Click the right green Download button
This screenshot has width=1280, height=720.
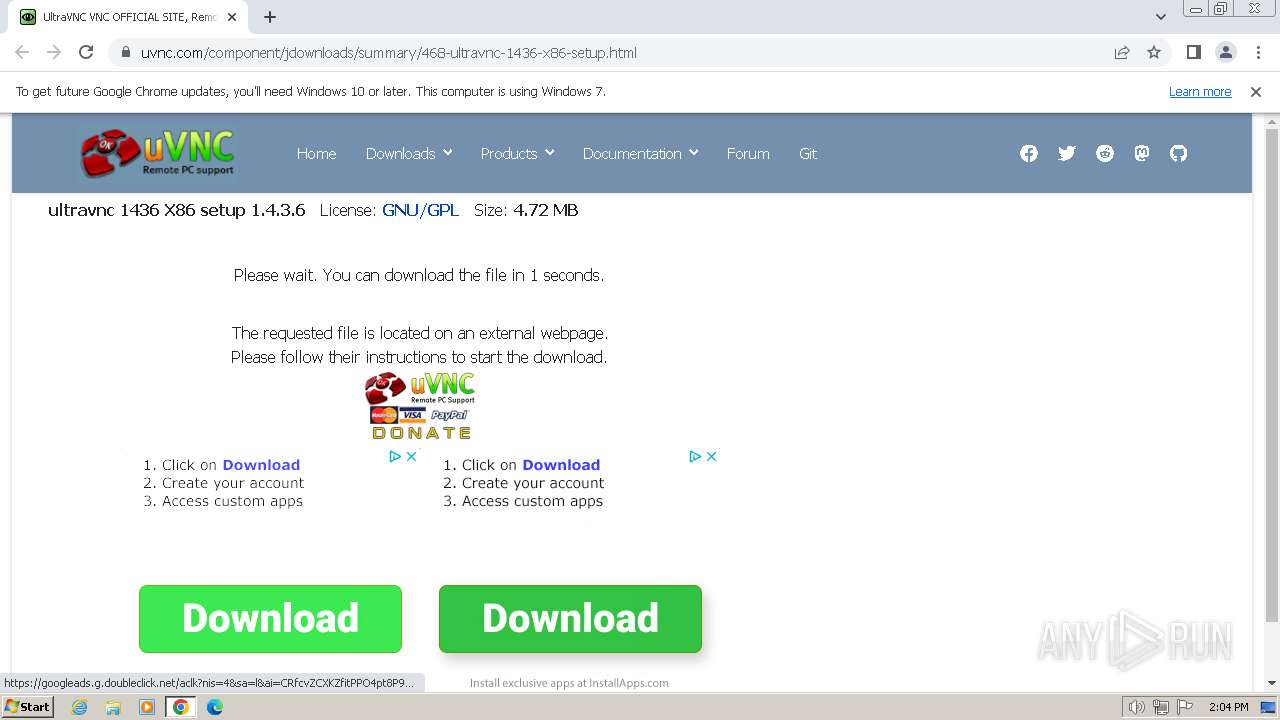pos(570,619)
